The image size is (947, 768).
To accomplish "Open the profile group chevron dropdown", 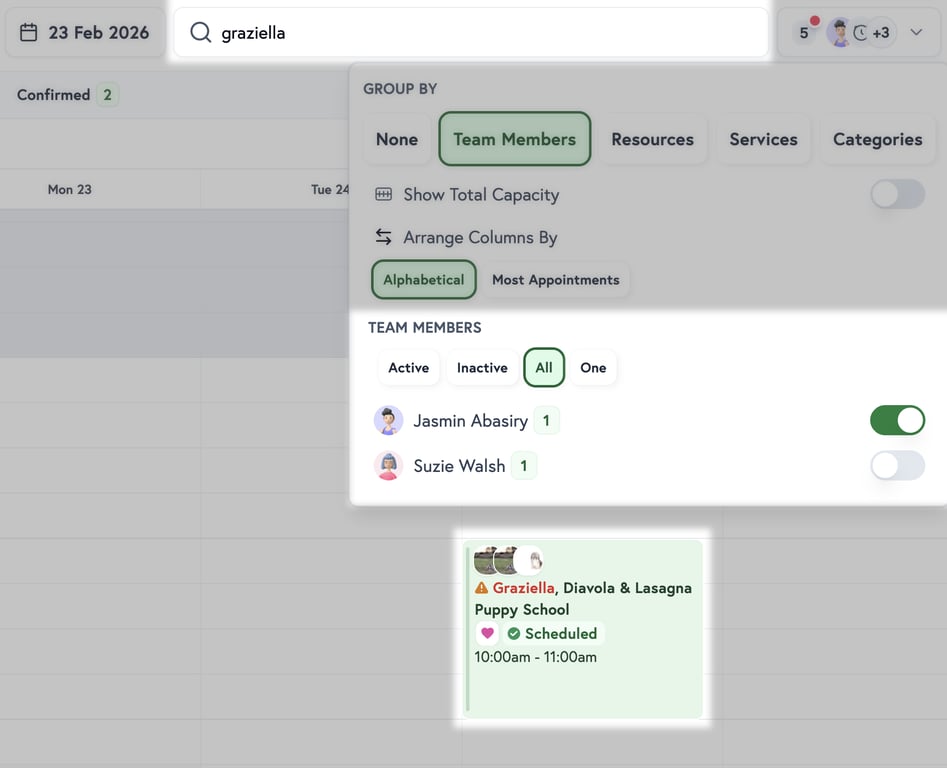I will tap(917, 31).
